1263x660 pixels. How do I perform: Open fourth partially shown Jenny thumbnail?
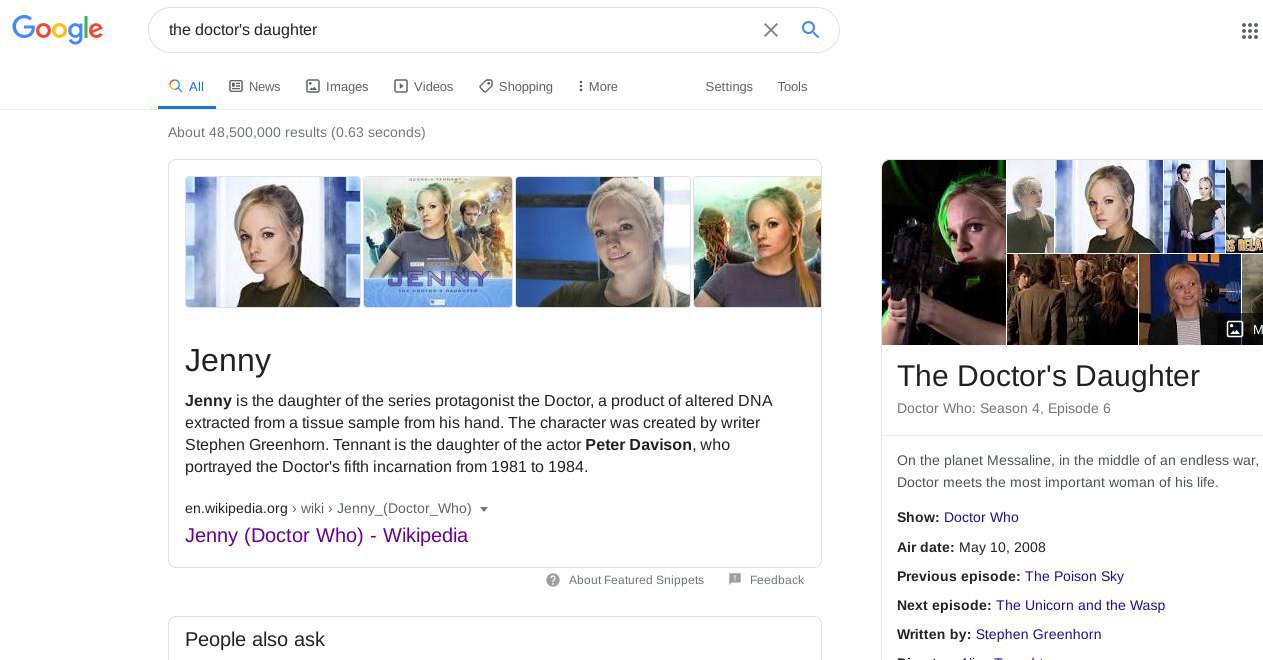[757, 242]
